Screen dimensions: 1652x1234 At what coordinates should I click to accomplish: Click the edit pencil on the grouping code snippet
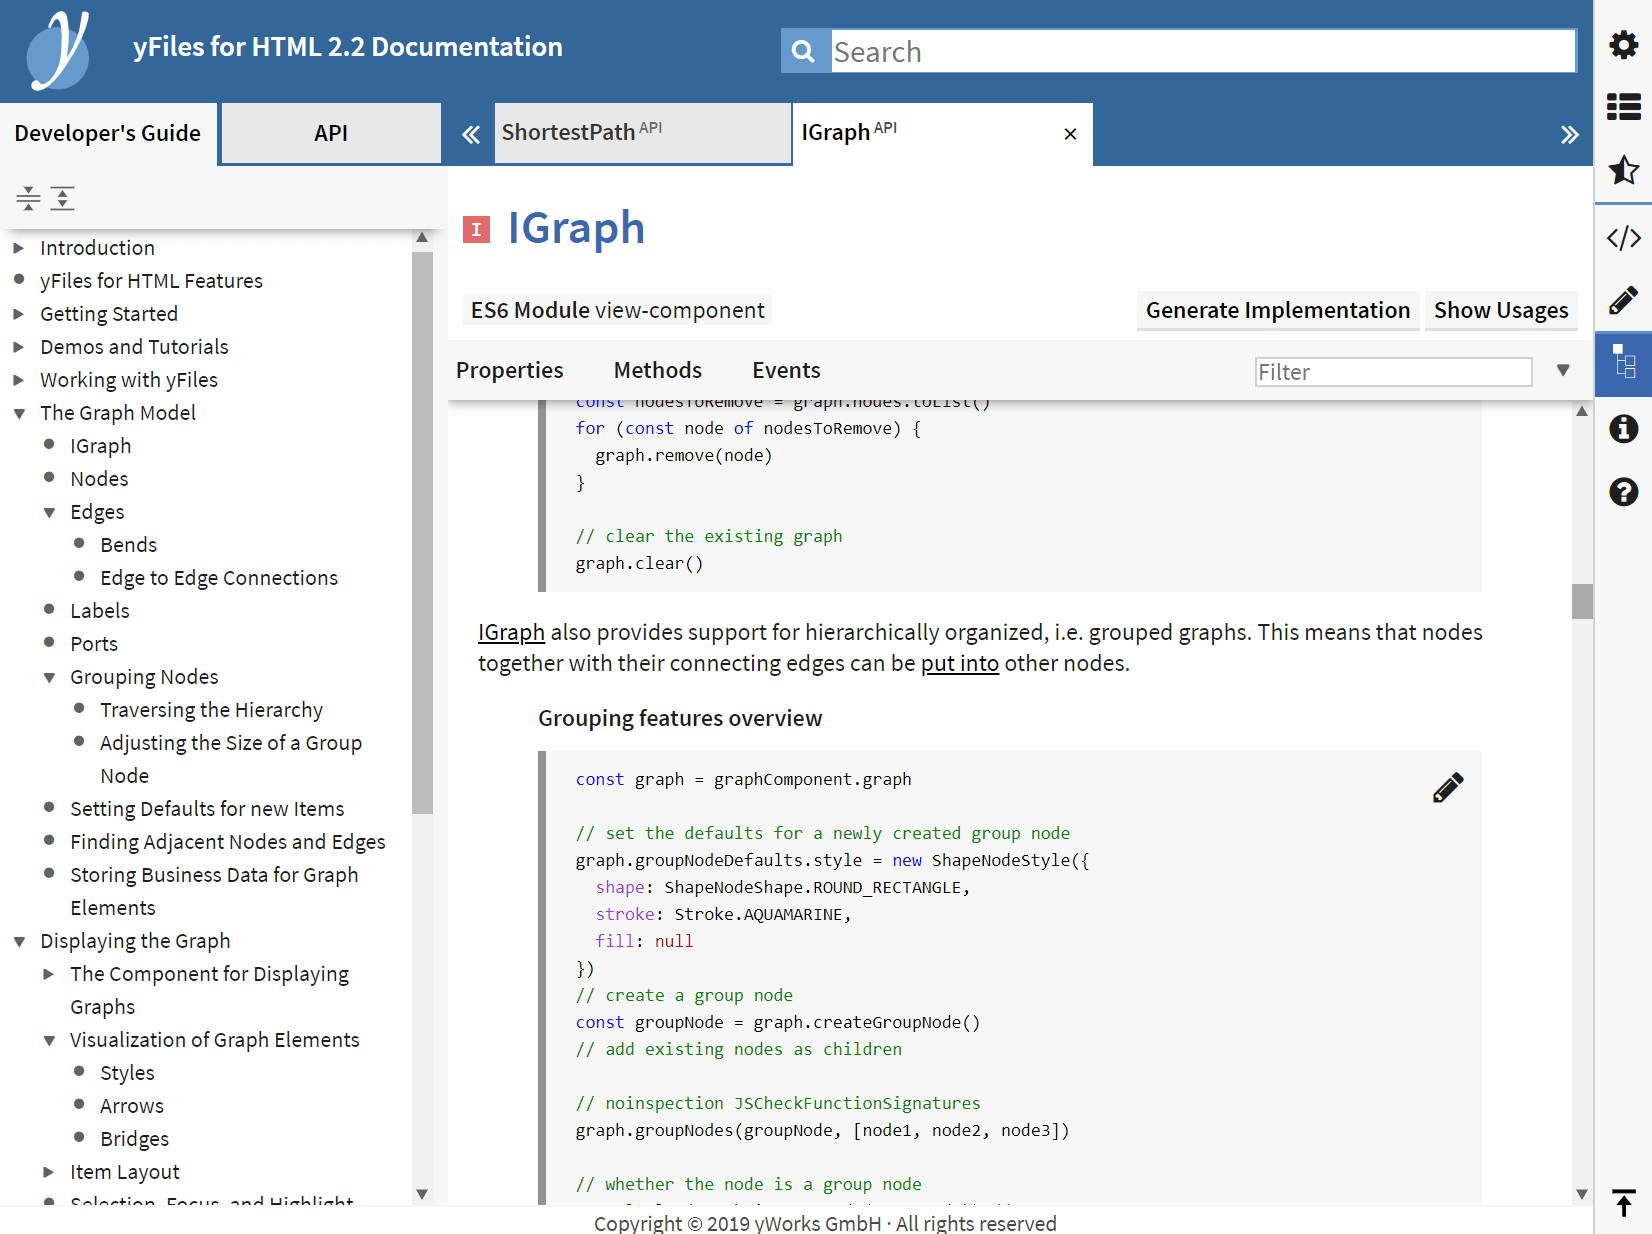point(1447,787)
